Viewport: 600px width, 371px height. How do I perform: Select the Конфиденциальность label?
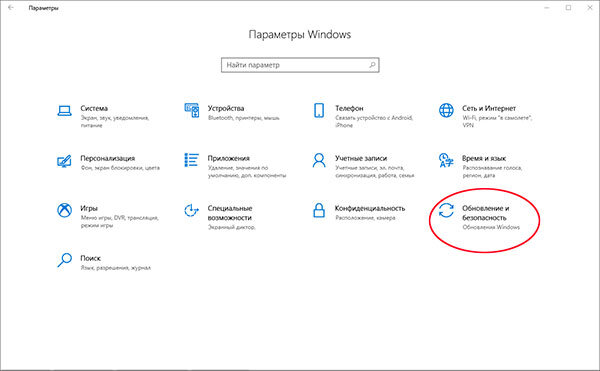pyautogui.click(x=370, y=208)
